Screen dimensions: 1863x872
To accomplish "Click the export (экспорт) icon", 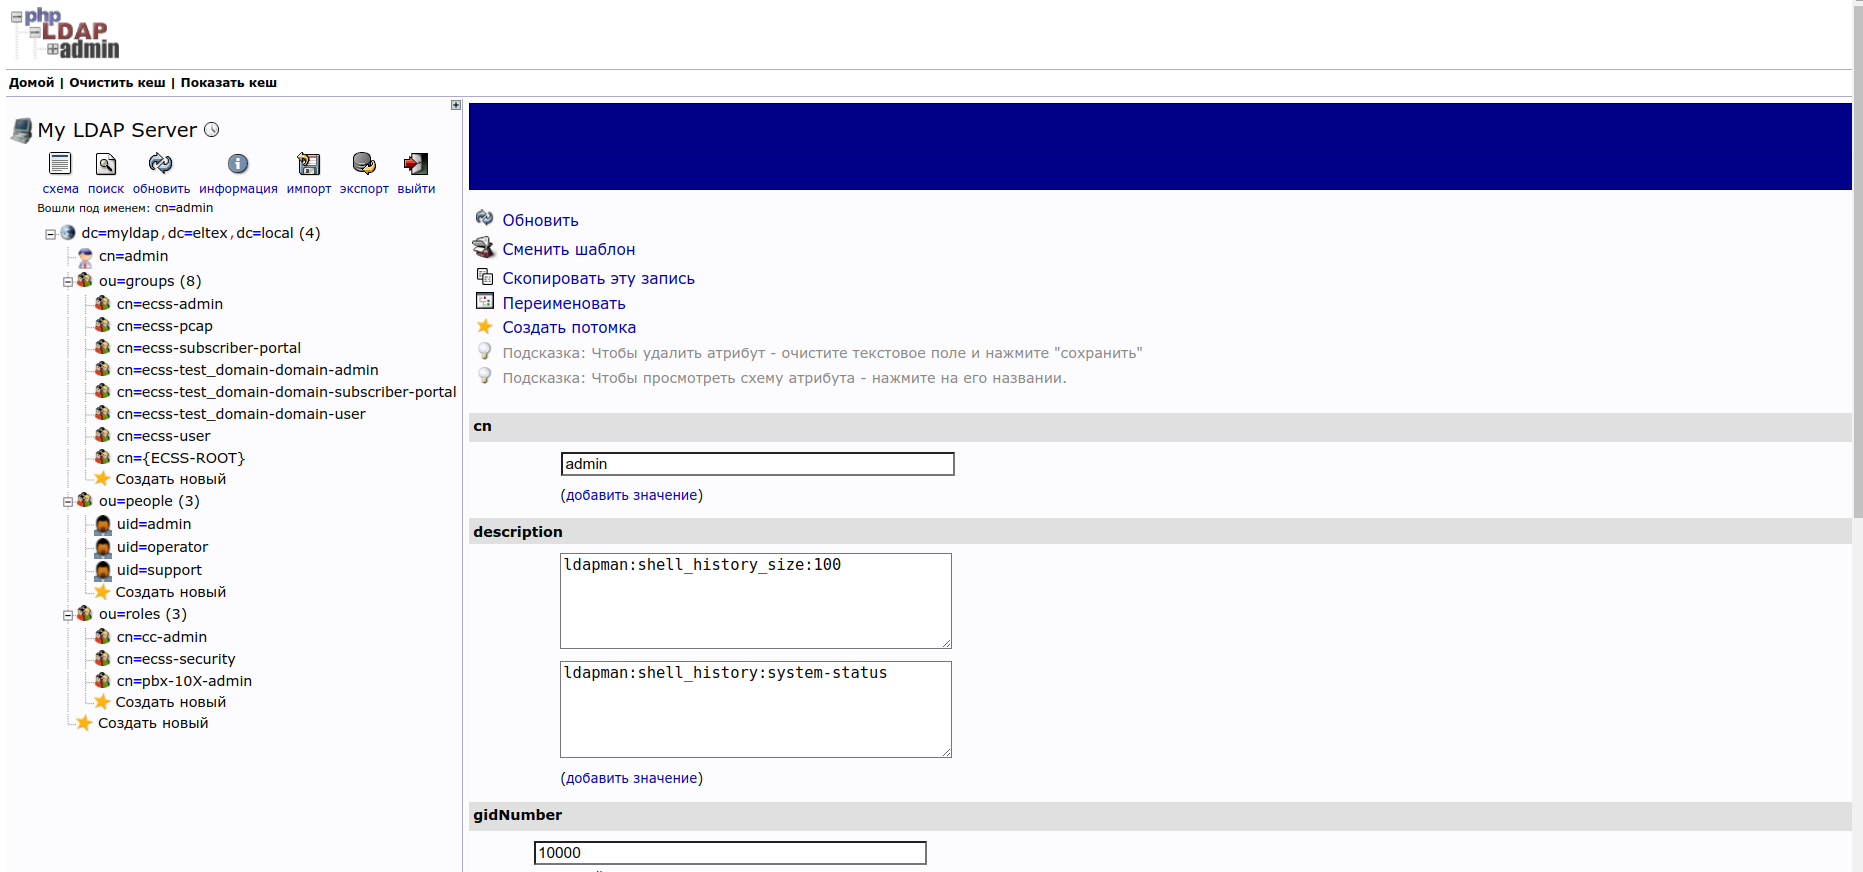I will [364, 163].
